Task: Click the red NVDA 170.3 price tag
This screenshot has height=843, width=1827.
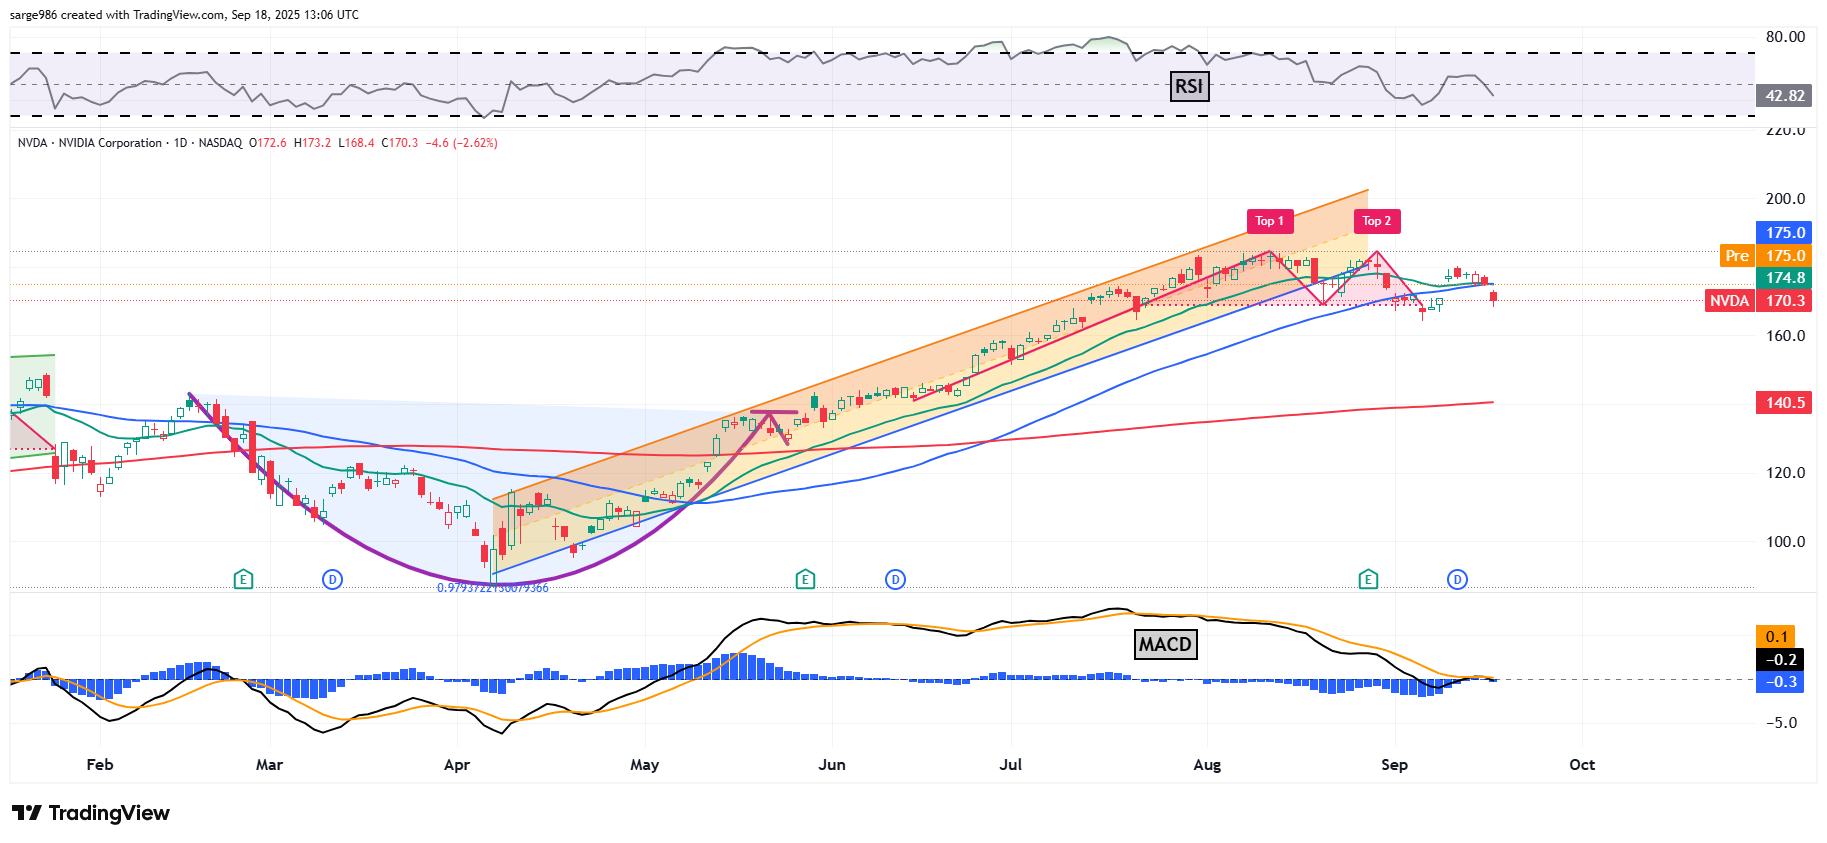Action: pyautogui.click(x=1759, y=301)
